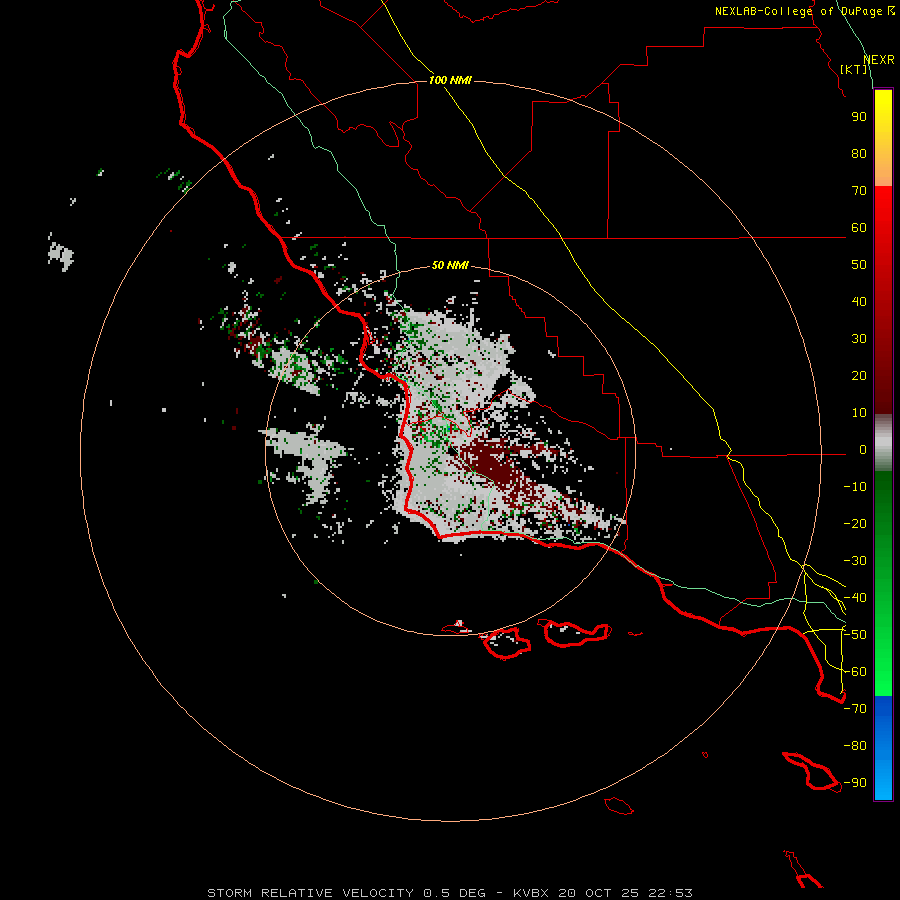The image size is (900, 900).
Task: Select the -60 value on the velocity scale
Action: [x=855, y=672]
